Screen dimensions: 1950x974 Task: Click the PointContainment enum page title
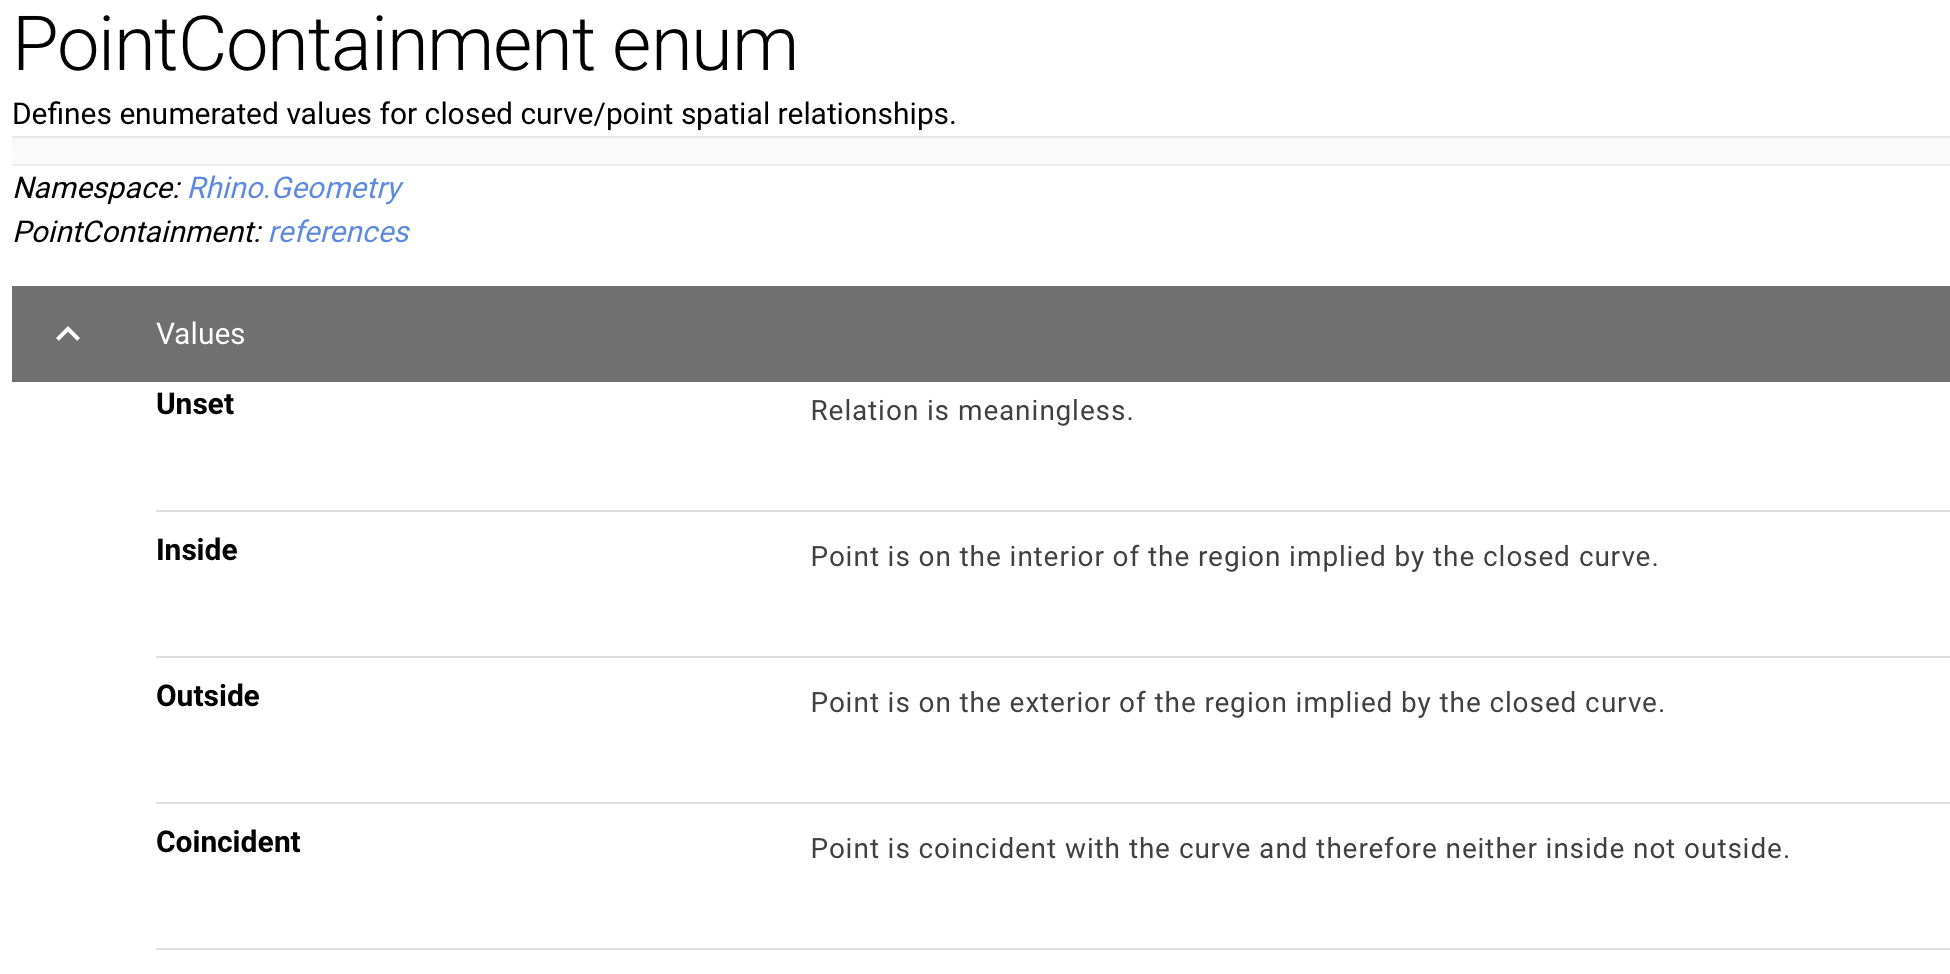pyautogui.click(x=405, y=44)
